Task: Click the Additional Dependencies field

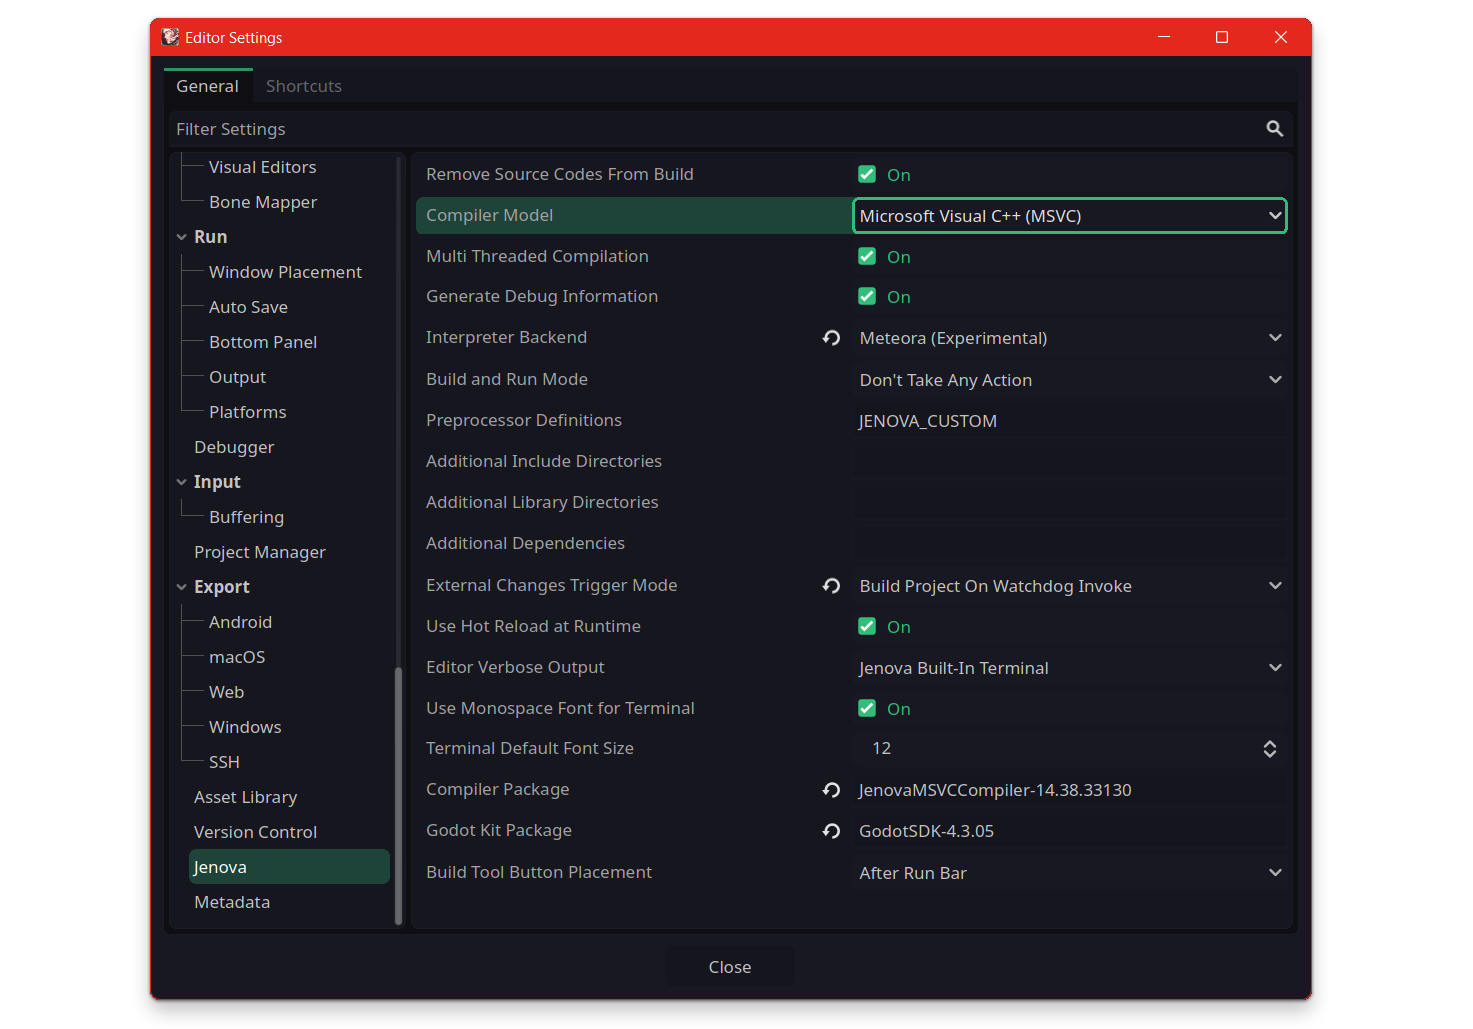Action: (1069, 544)
